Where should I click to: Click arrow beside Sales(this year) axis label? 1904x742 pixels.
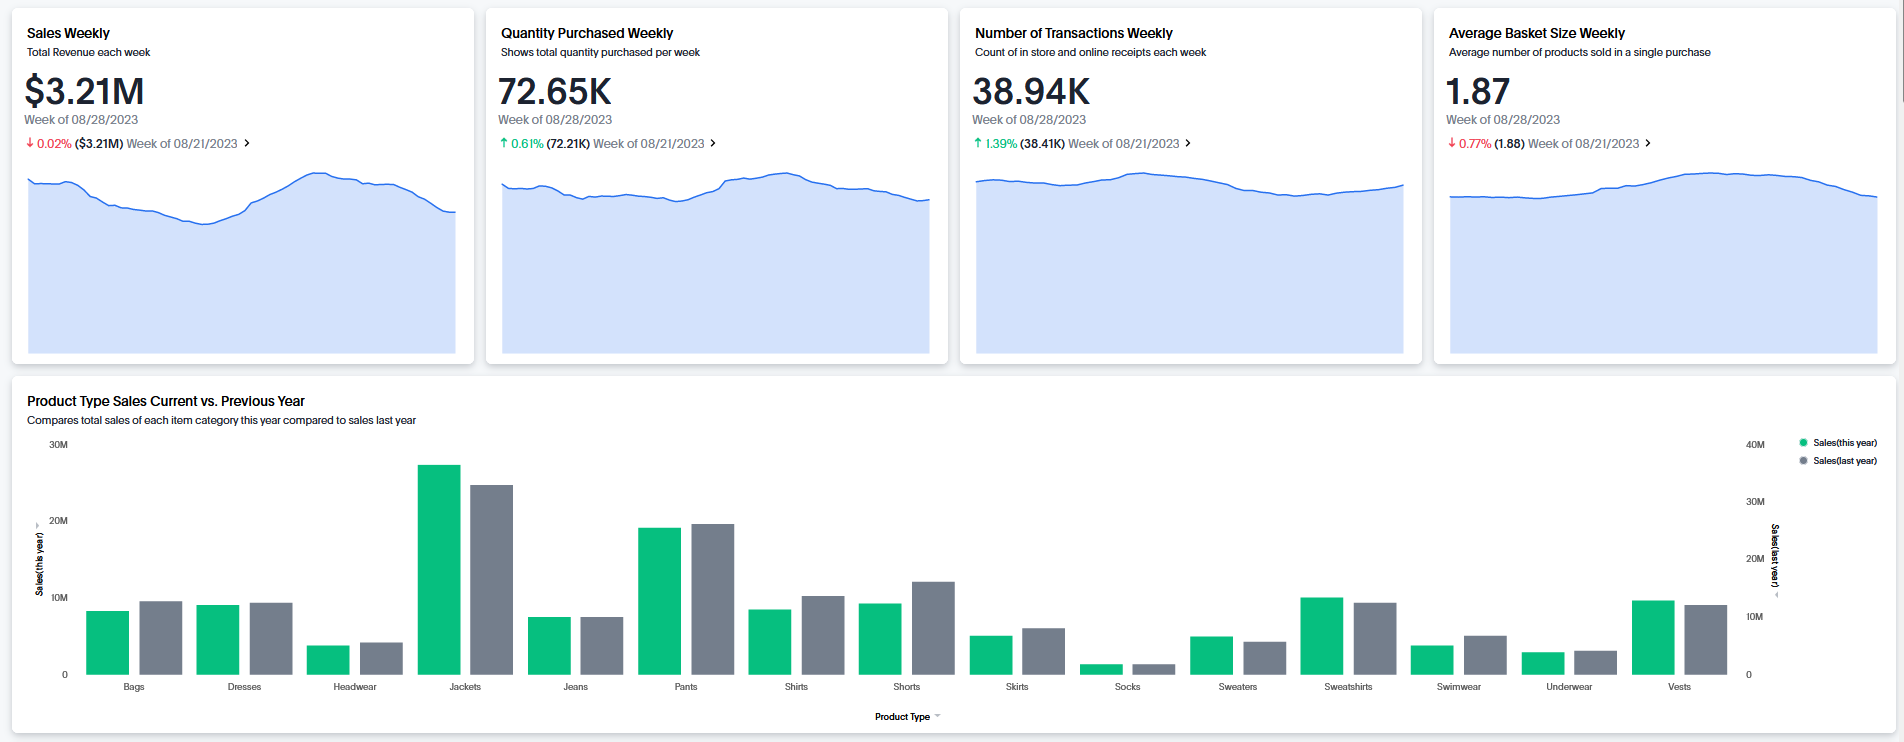(x=38, y=524)
